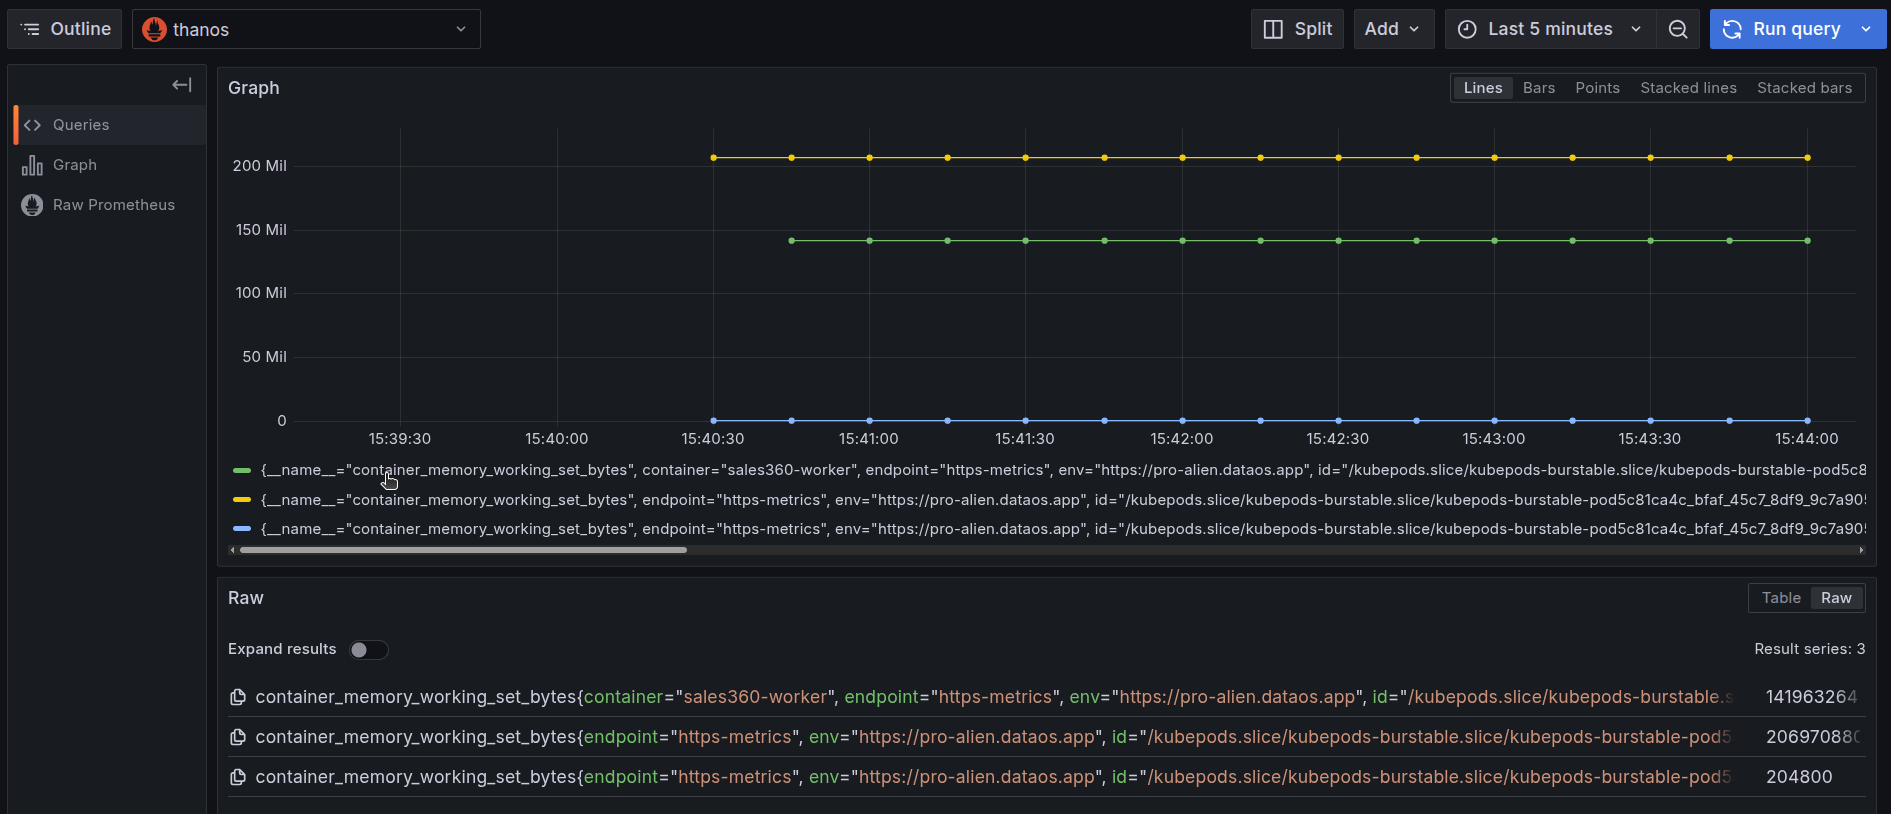
Task: Switch raw view to Table mode
Action: [x=1780, y=598]
